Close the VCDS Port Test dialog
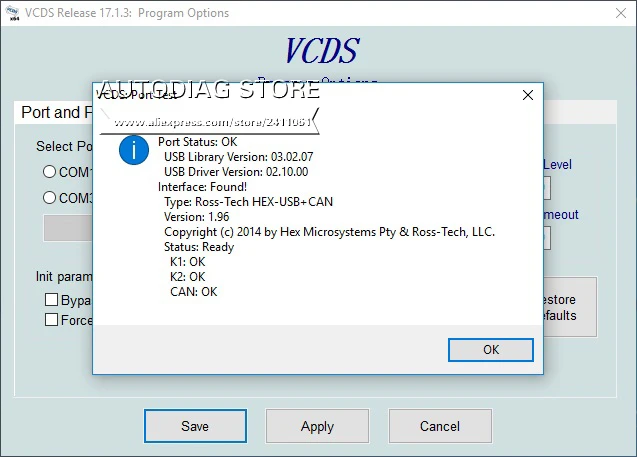637x457 pixels. pyautogui.click(x=528, y=95)
